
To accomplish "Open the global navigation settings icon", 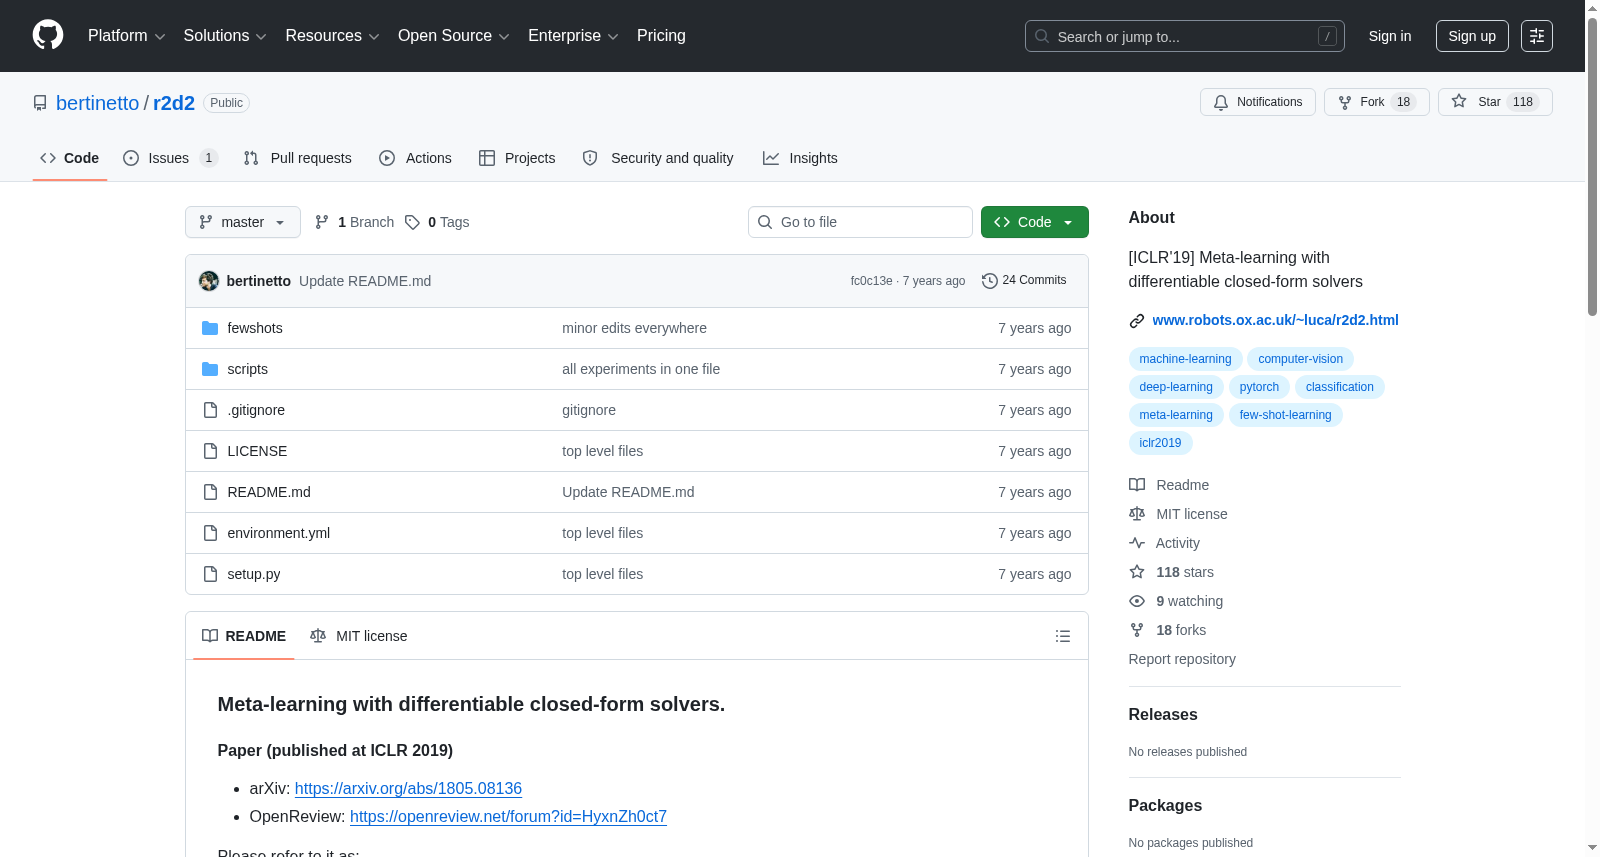I will coord(1537,36).
